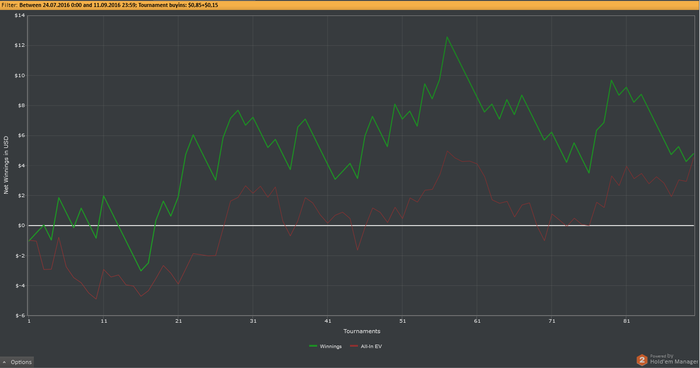Click the $14 y-axis label
The height and width of the screenshot is (368, 700).
point(19,16)
